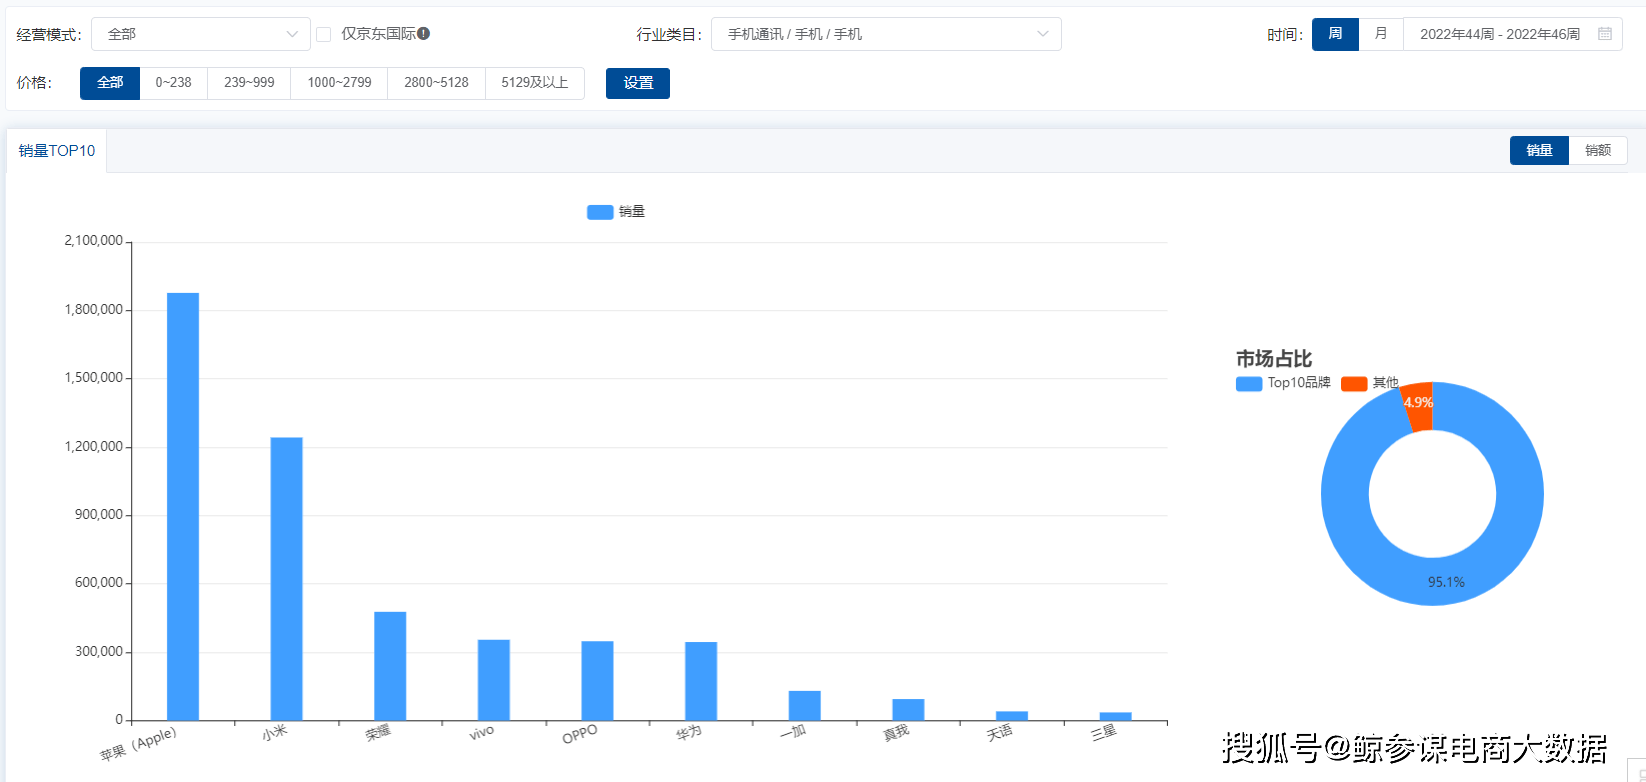This screenshot has width=1646, height=782.
Task: Click the 三星 sales bar
Action: click(x=1116, y=717)
